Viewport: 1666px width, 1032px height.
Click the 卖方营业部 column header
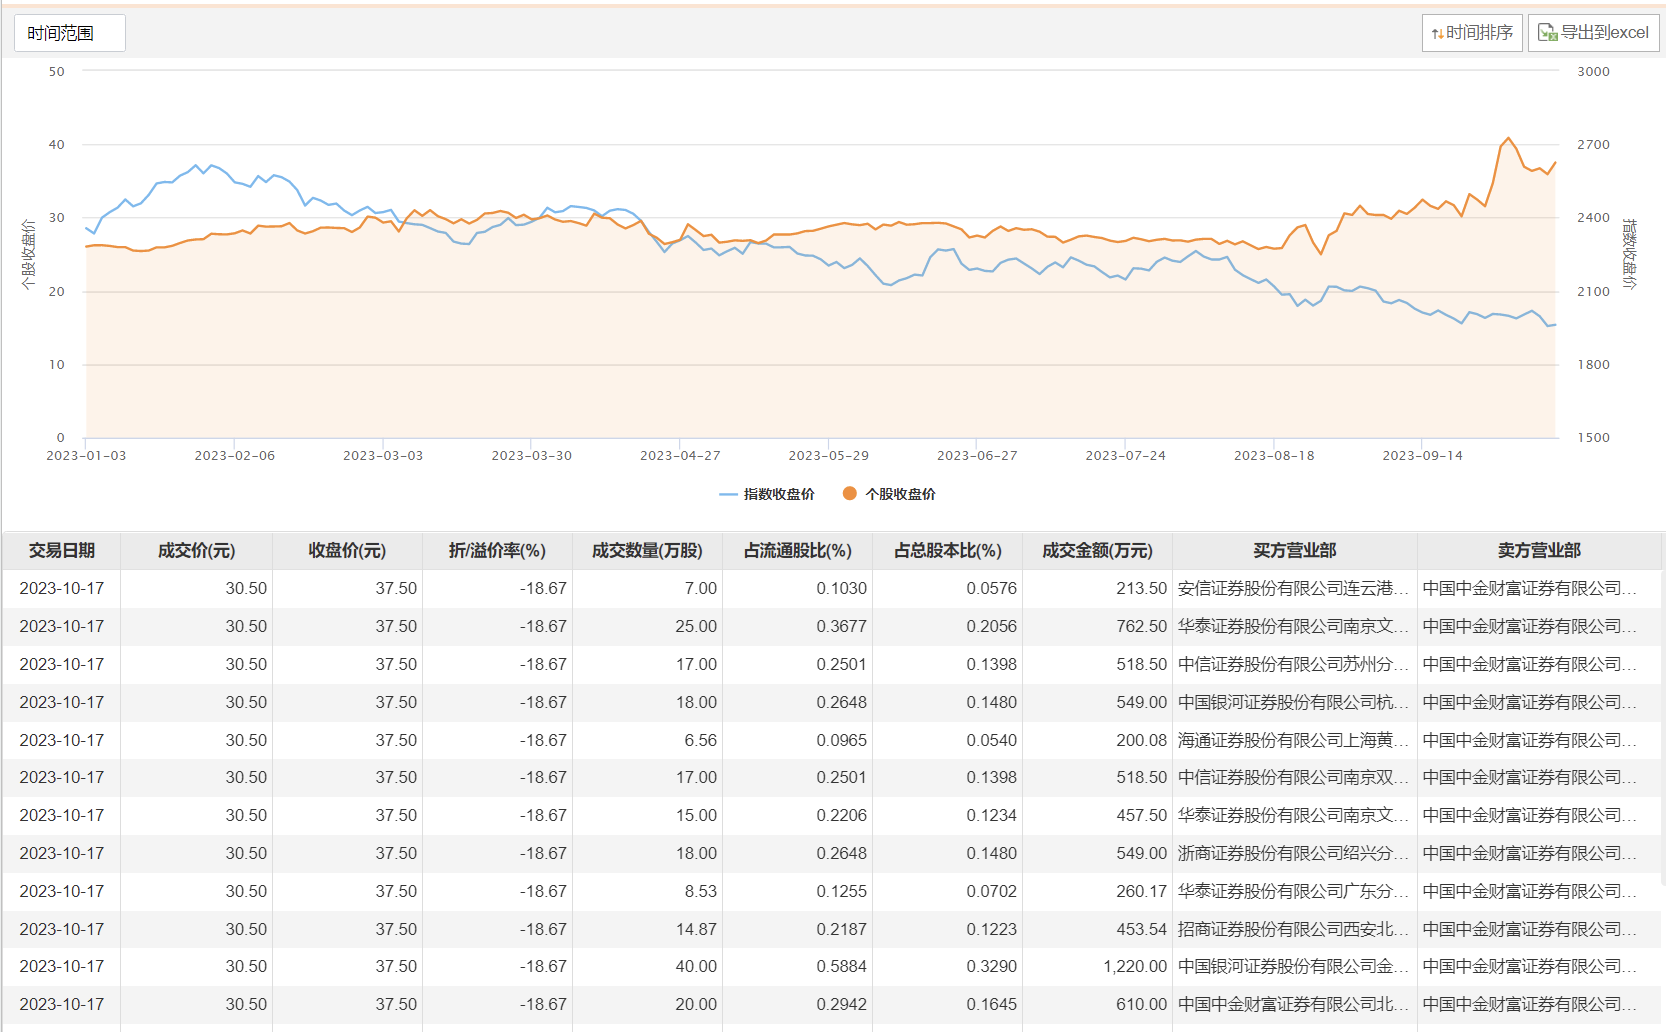click(1539, 551)
